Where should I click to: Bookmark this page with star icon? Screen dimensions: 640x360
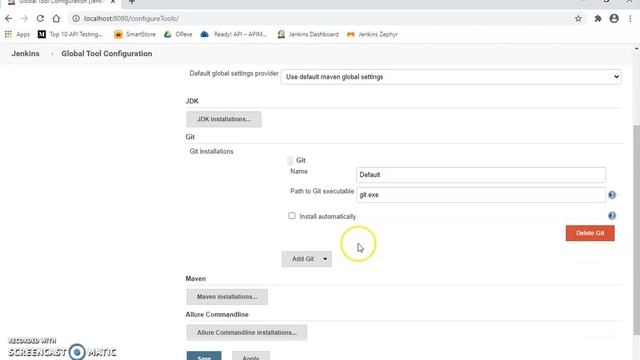pyautogui.click(x=578, y=18)
